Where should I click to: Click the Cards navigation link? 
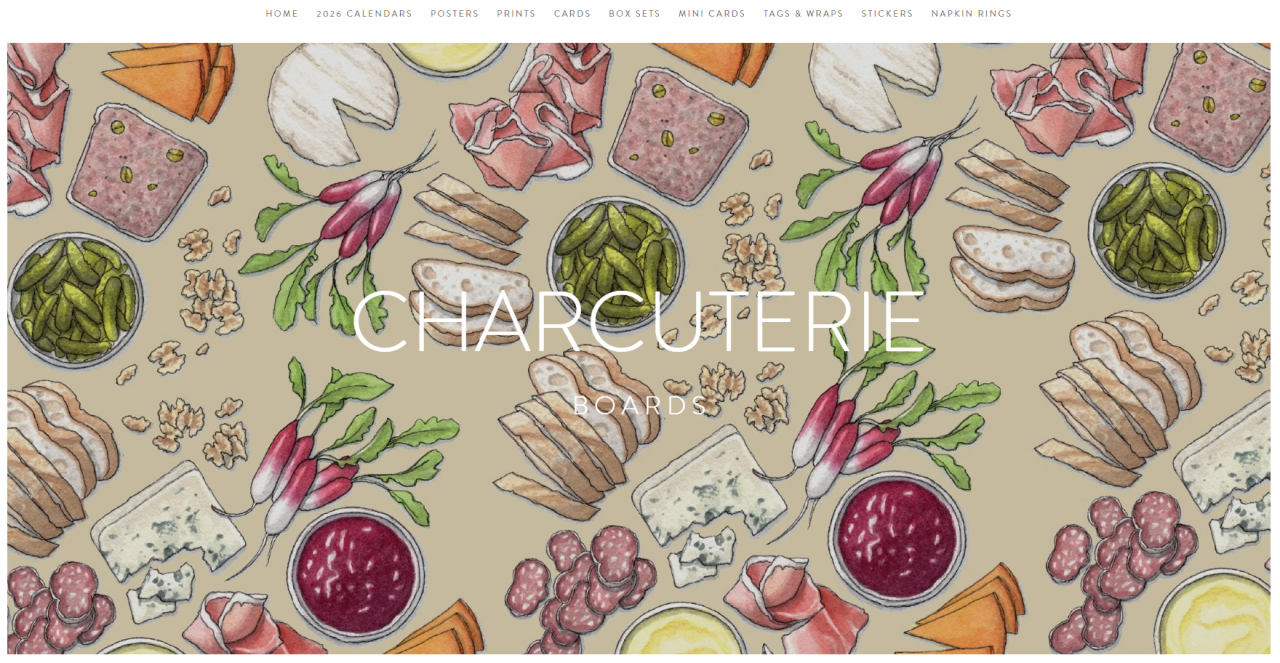click(x=572, y=14)
